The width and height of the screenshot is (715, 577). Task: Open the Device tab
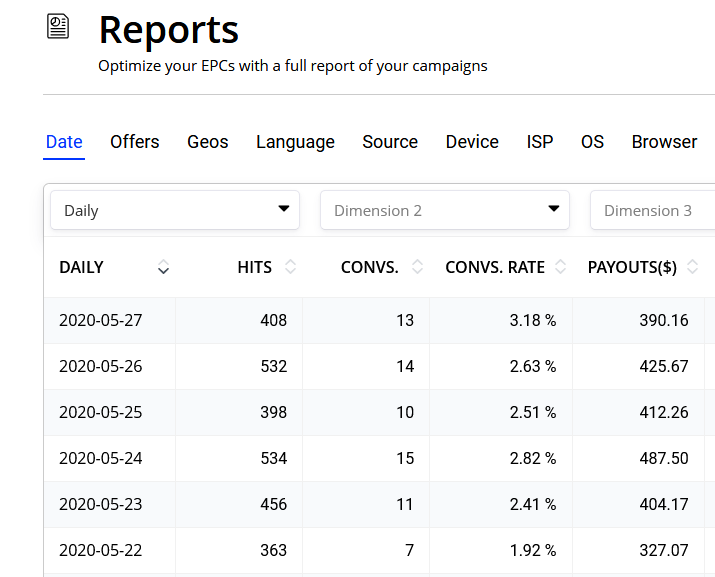tap(472, 142)
